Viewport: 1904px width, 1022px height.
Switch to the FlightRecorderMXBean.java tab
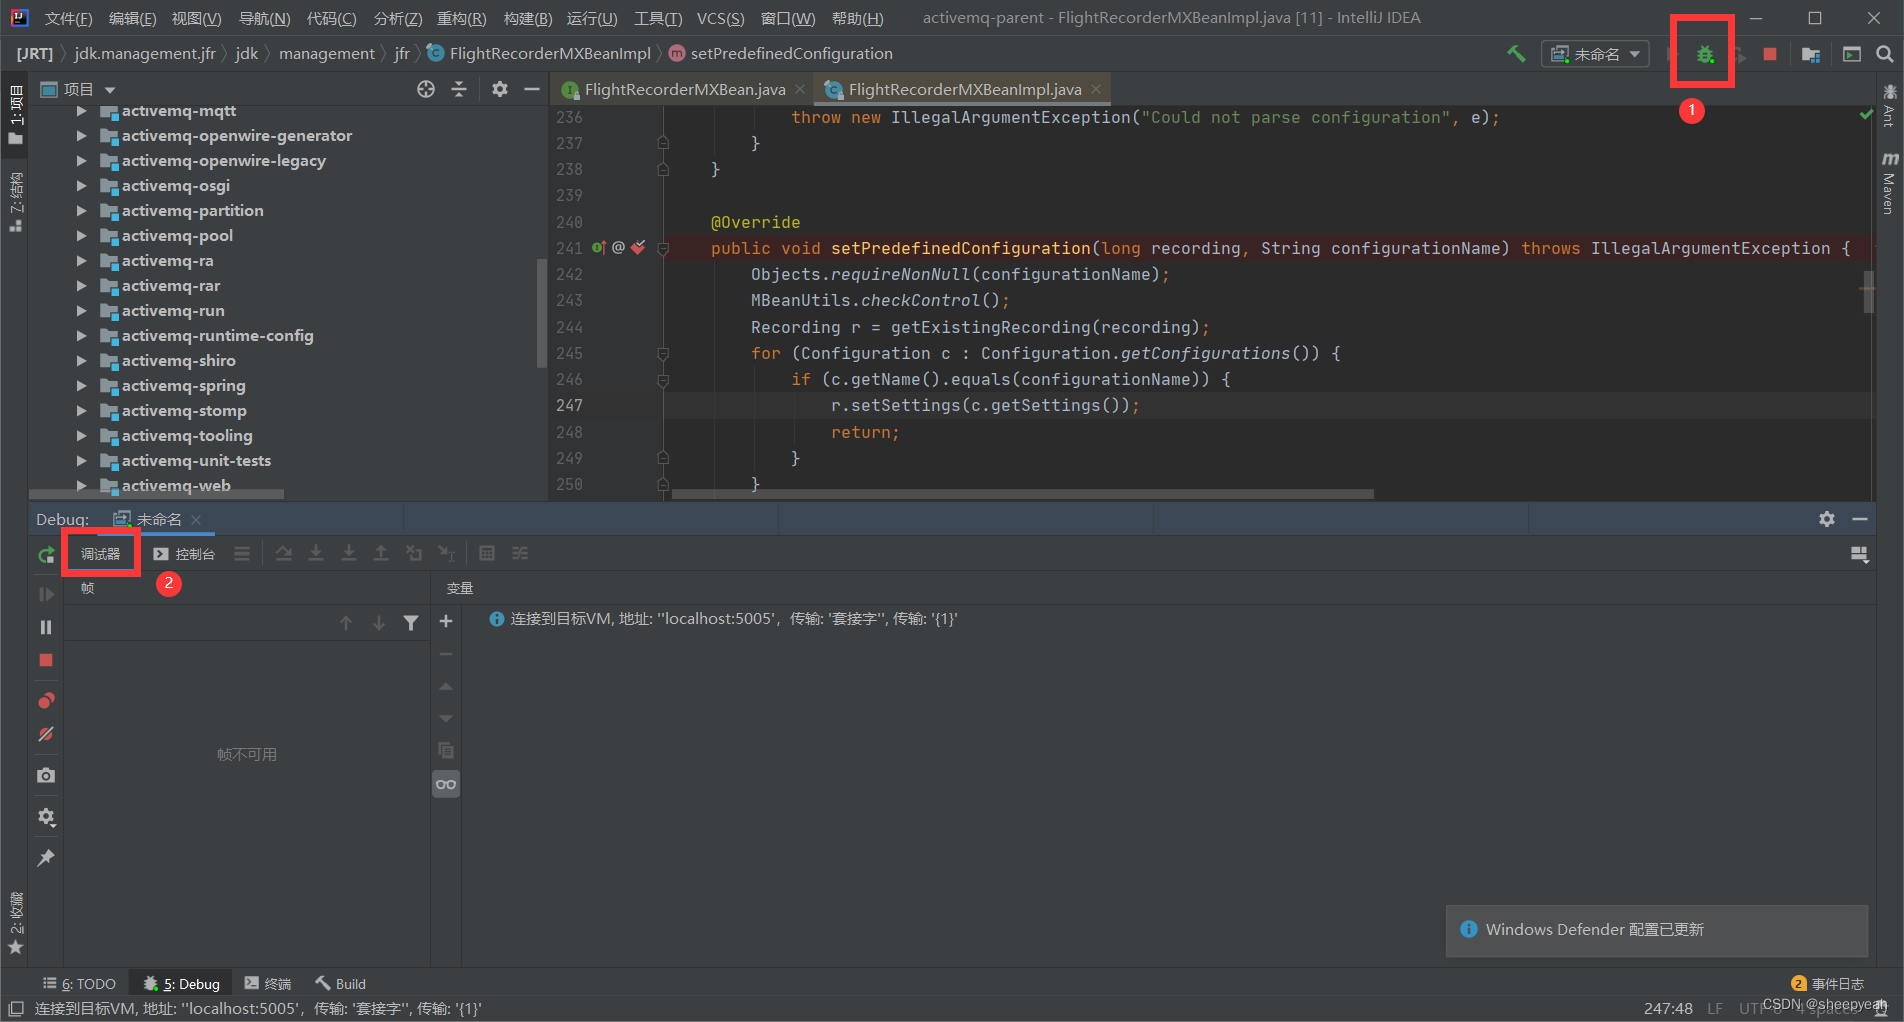(683, 89)
